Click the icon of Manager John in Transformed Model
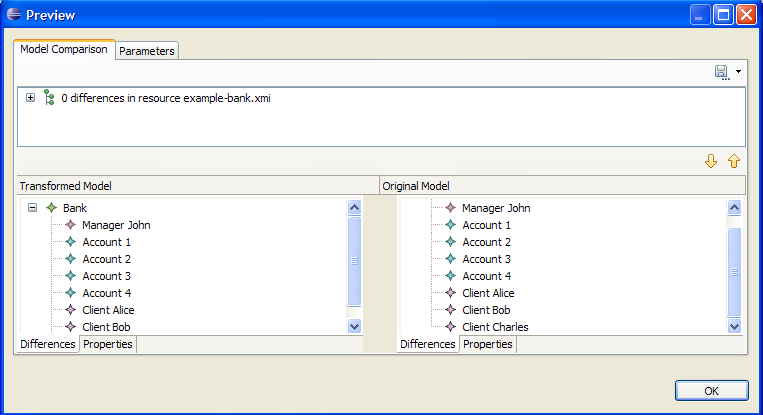 coord(70,225)
